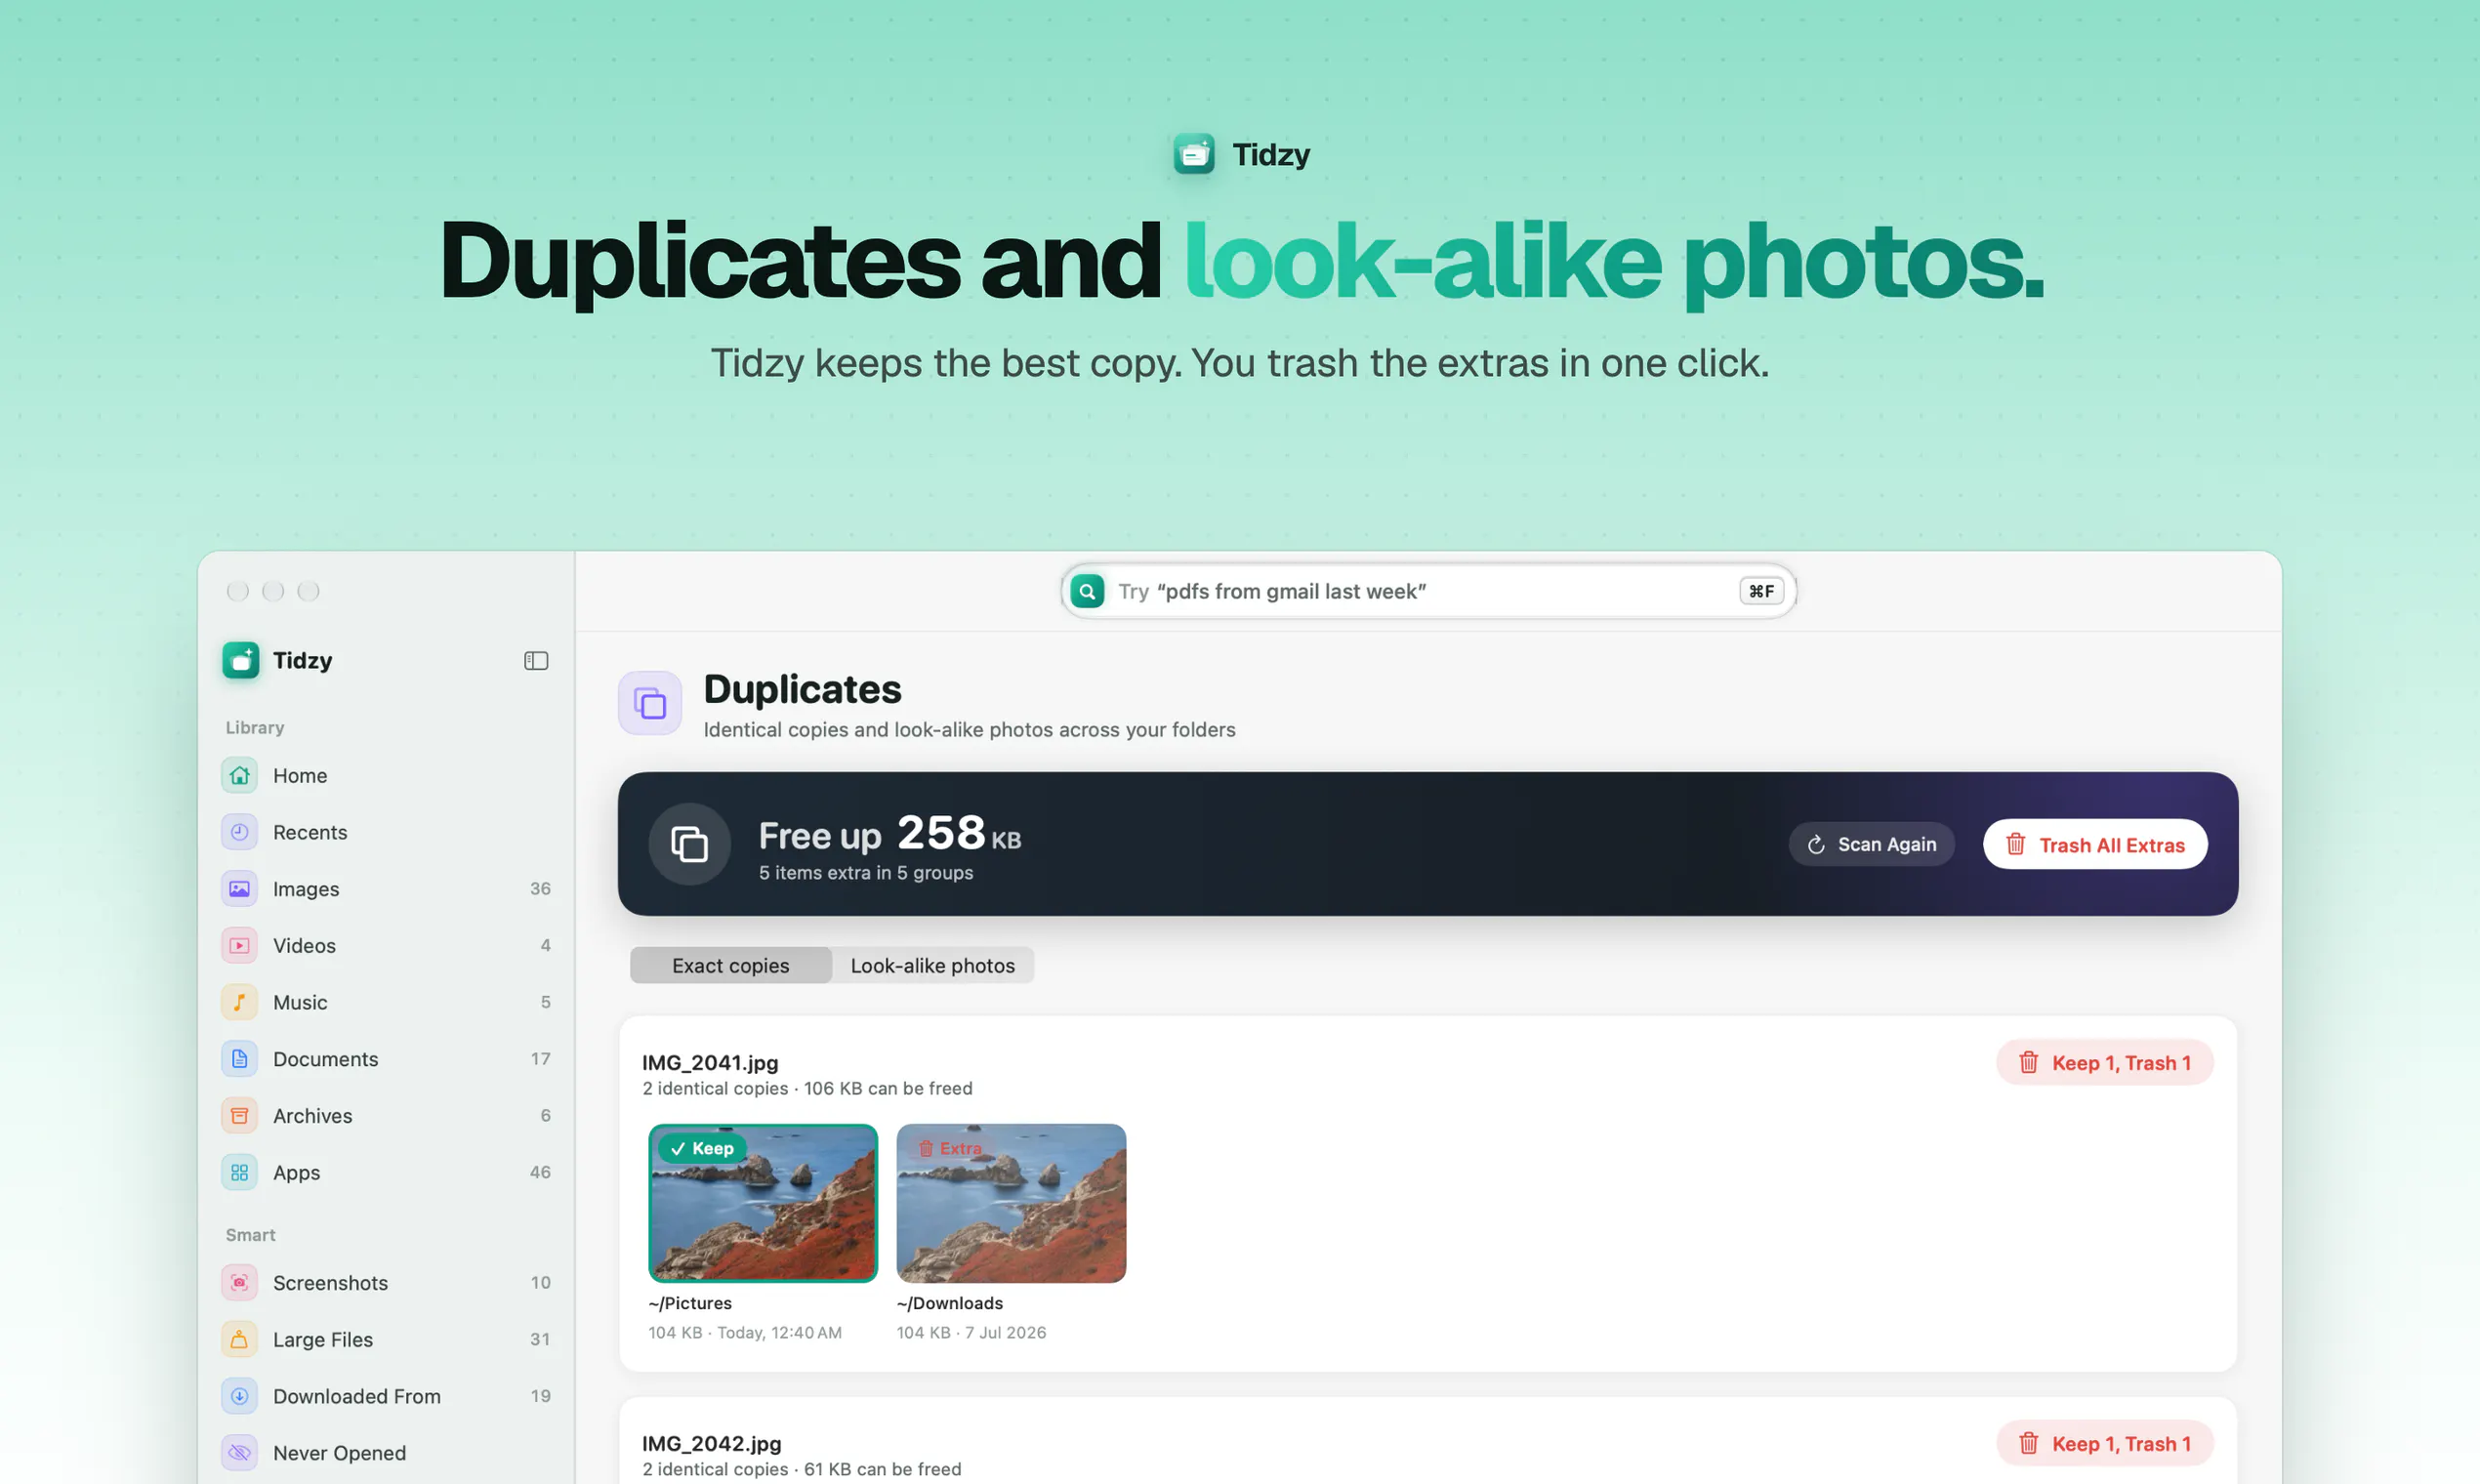
Task: Open Recents clock icon in sidebar
Action: pos(240,832)
